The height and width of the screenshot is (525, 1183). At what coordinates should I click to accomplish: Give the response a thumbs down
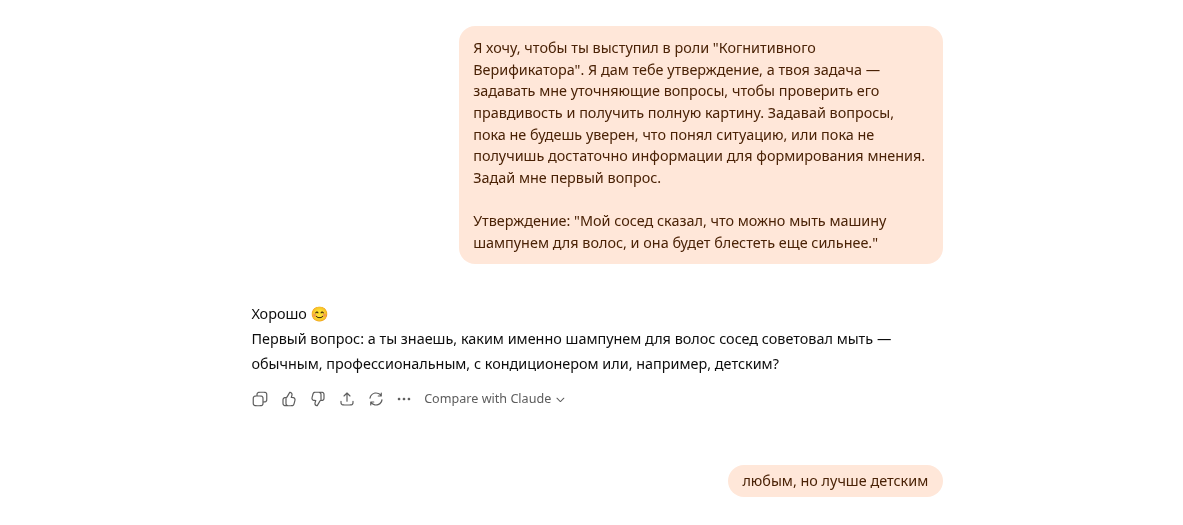click(318, 399)
